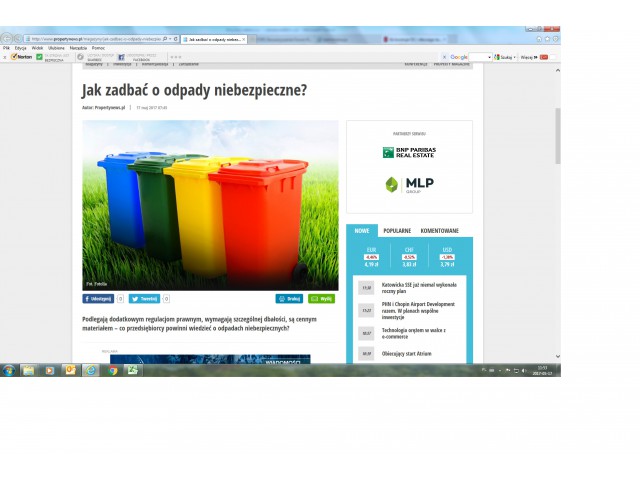This screenshot has width=640, height=480.
Task: Click the Twitter Tweetnij button
Action: (144, 298)
